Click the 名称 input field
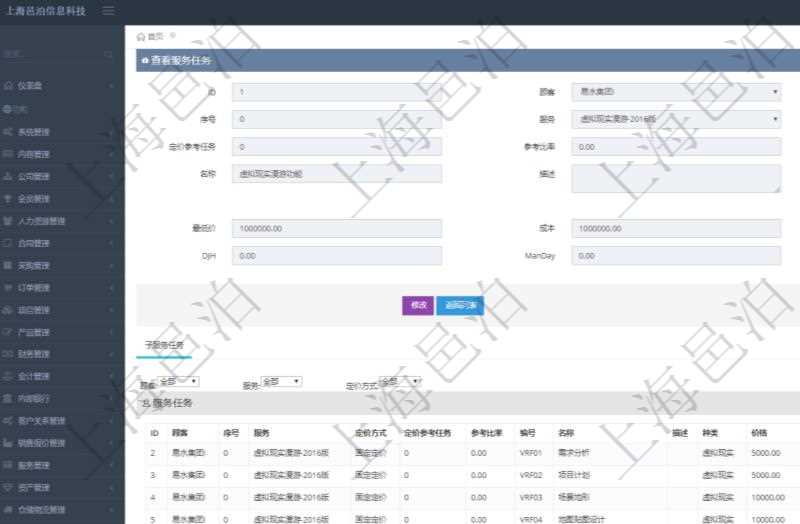Image resolution: width=800 pixels, height=524 pixels. [x=336, y=174]
